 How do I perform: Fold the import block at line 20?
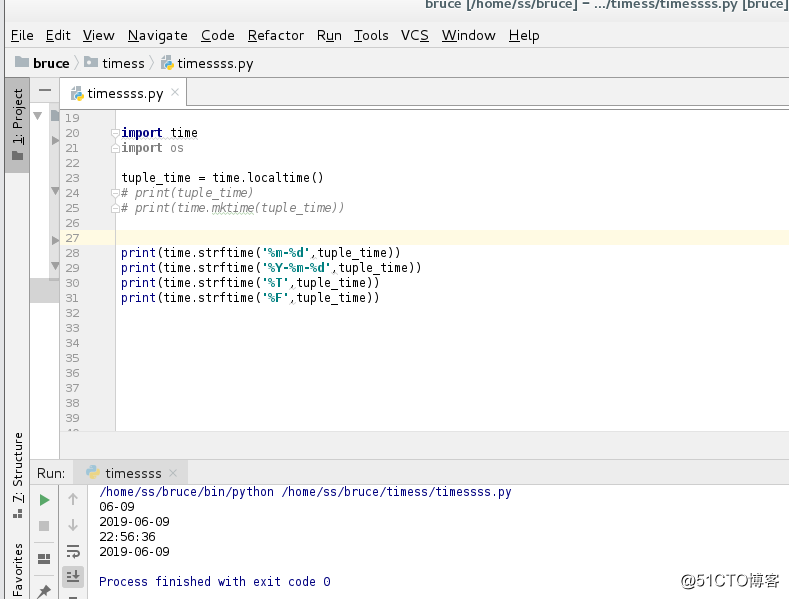click(115, 133)
